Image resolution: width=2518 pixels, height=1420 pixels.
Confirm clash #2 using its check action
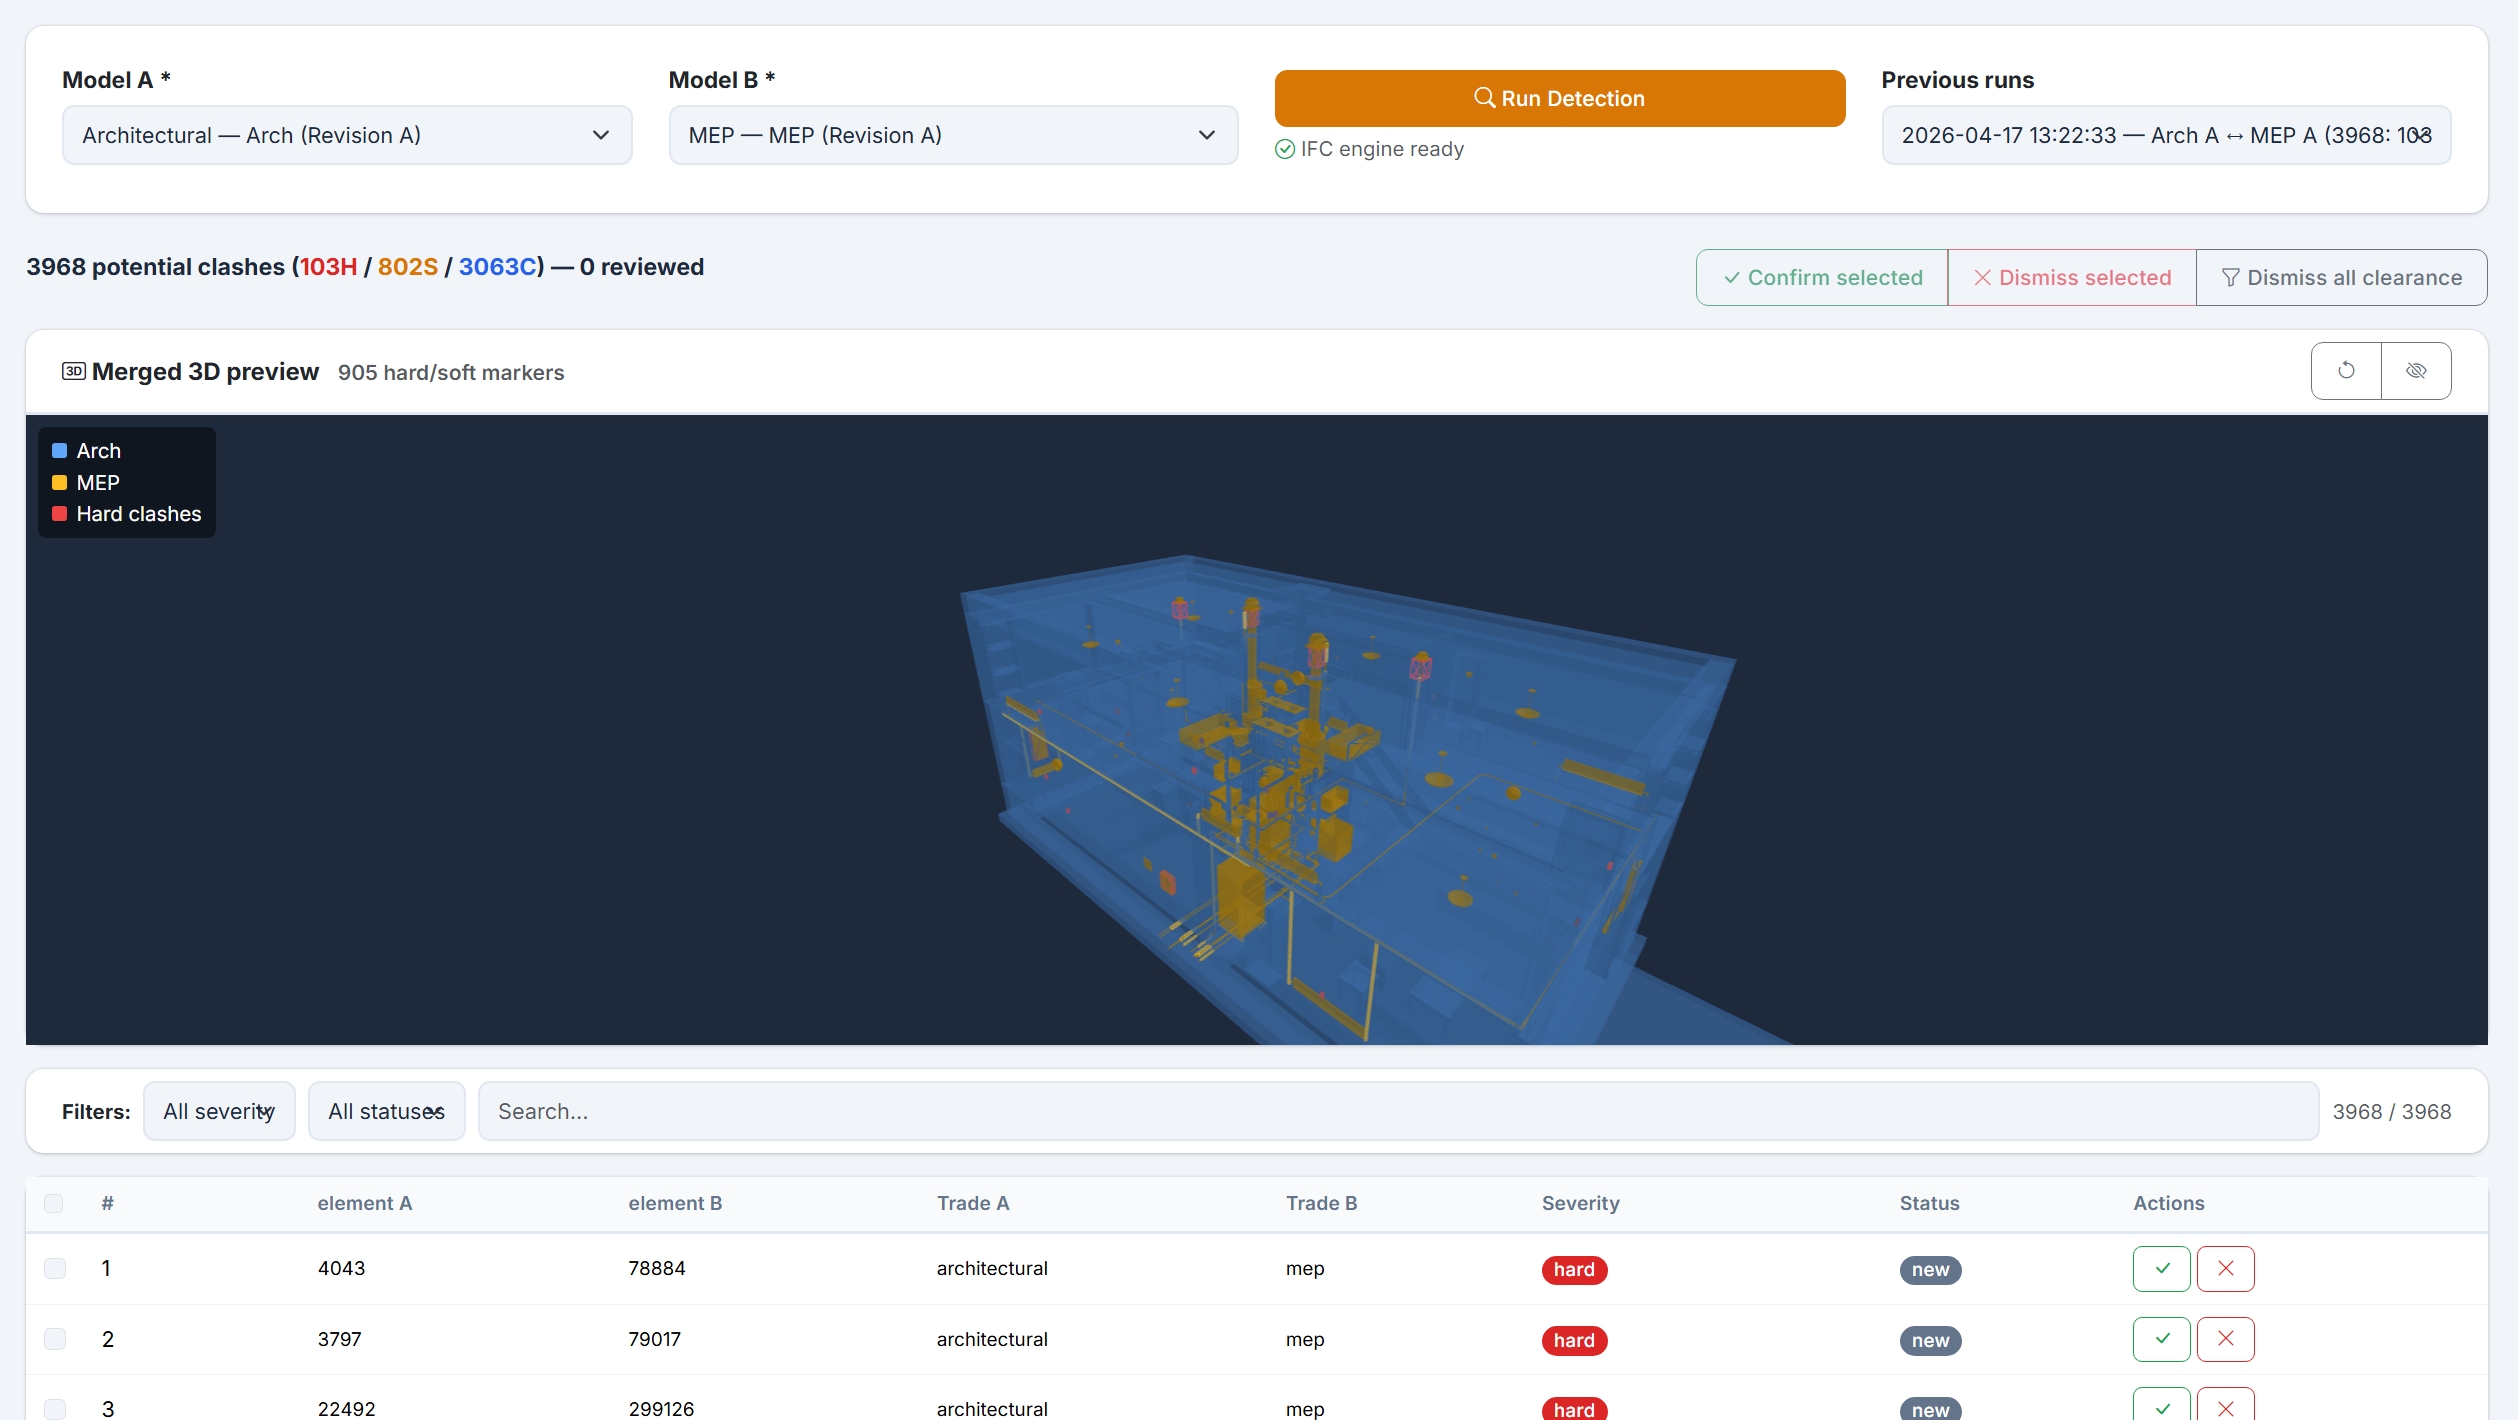[x=2161, y=1339]
